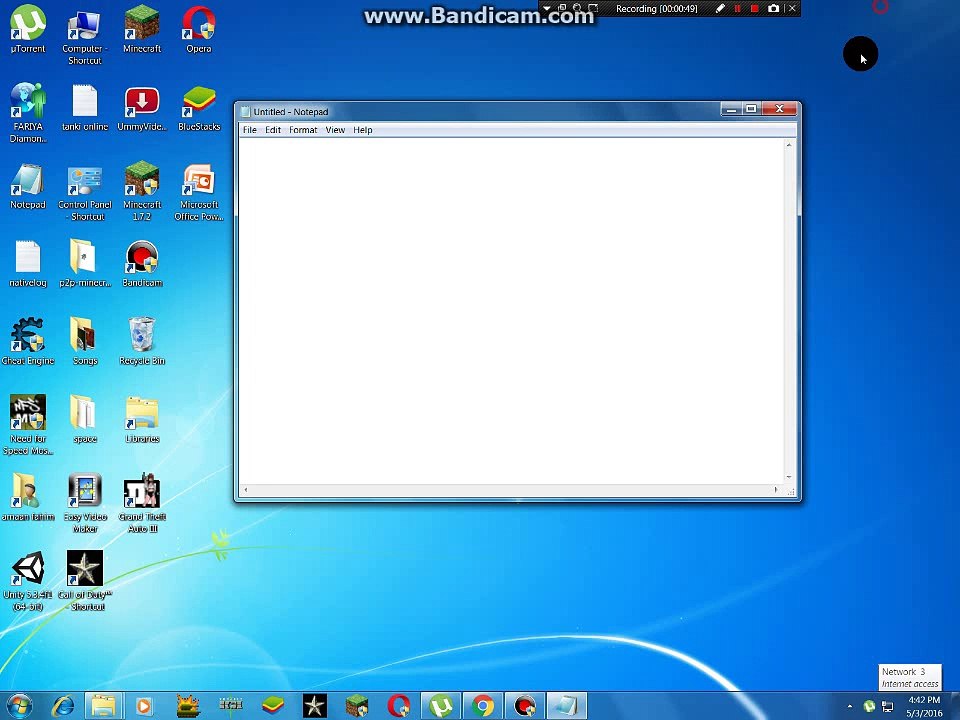Select the Easy Video Maker icon

pos(84,503)
